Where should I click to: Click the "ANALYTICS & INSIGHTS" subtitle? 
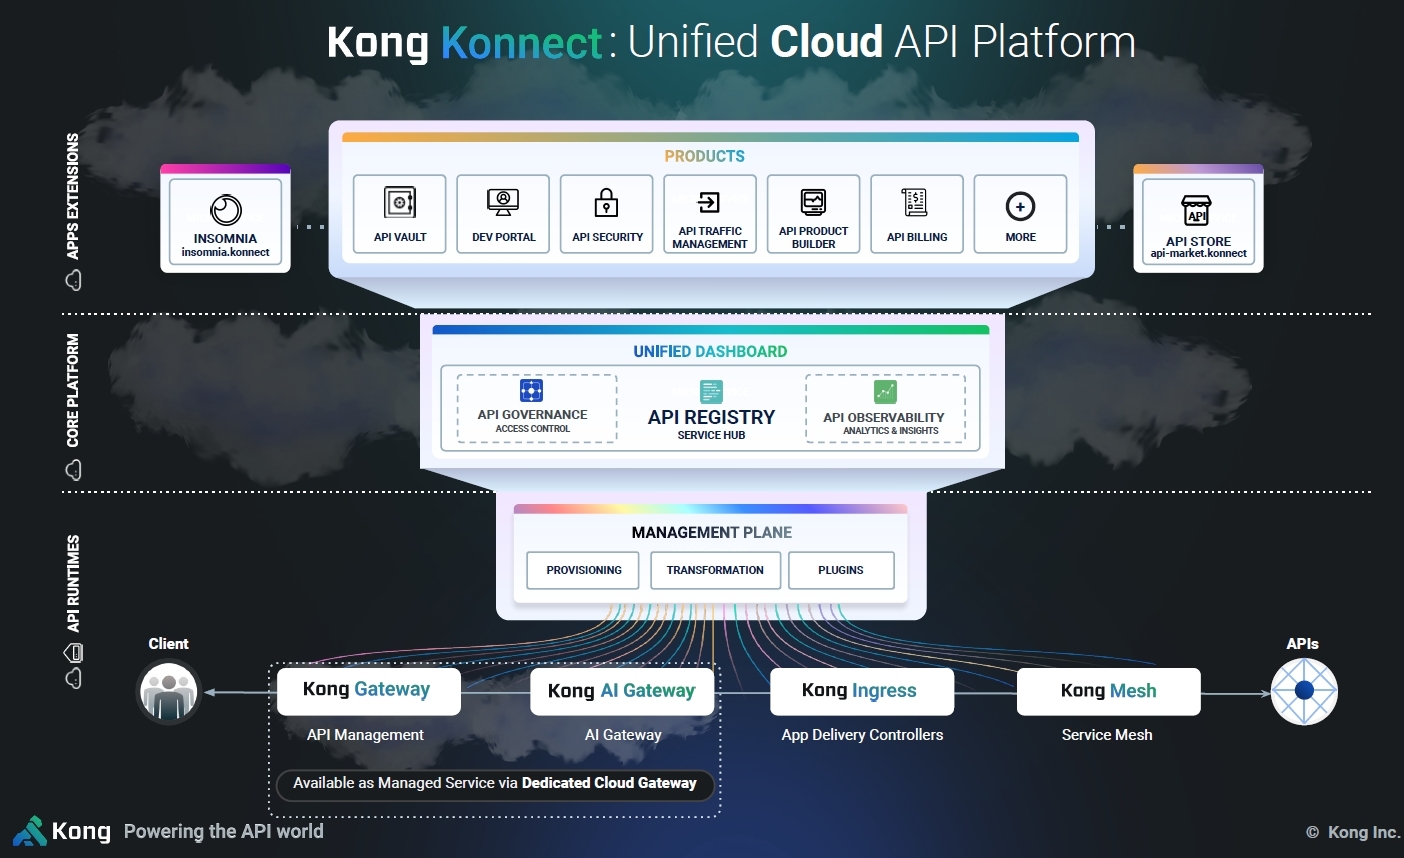[x=891, y=431]
